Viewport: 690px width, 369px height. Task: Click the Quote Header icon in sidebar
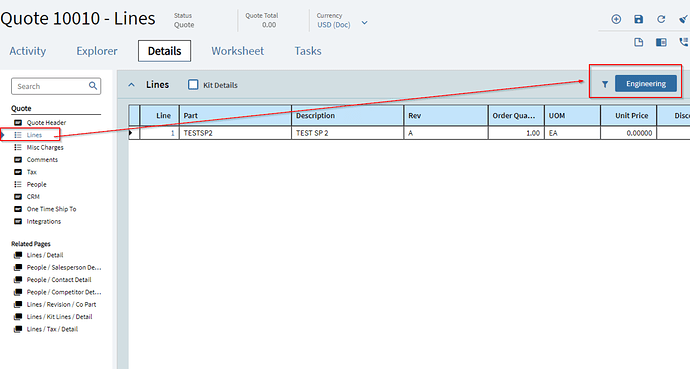coord(18,122)
